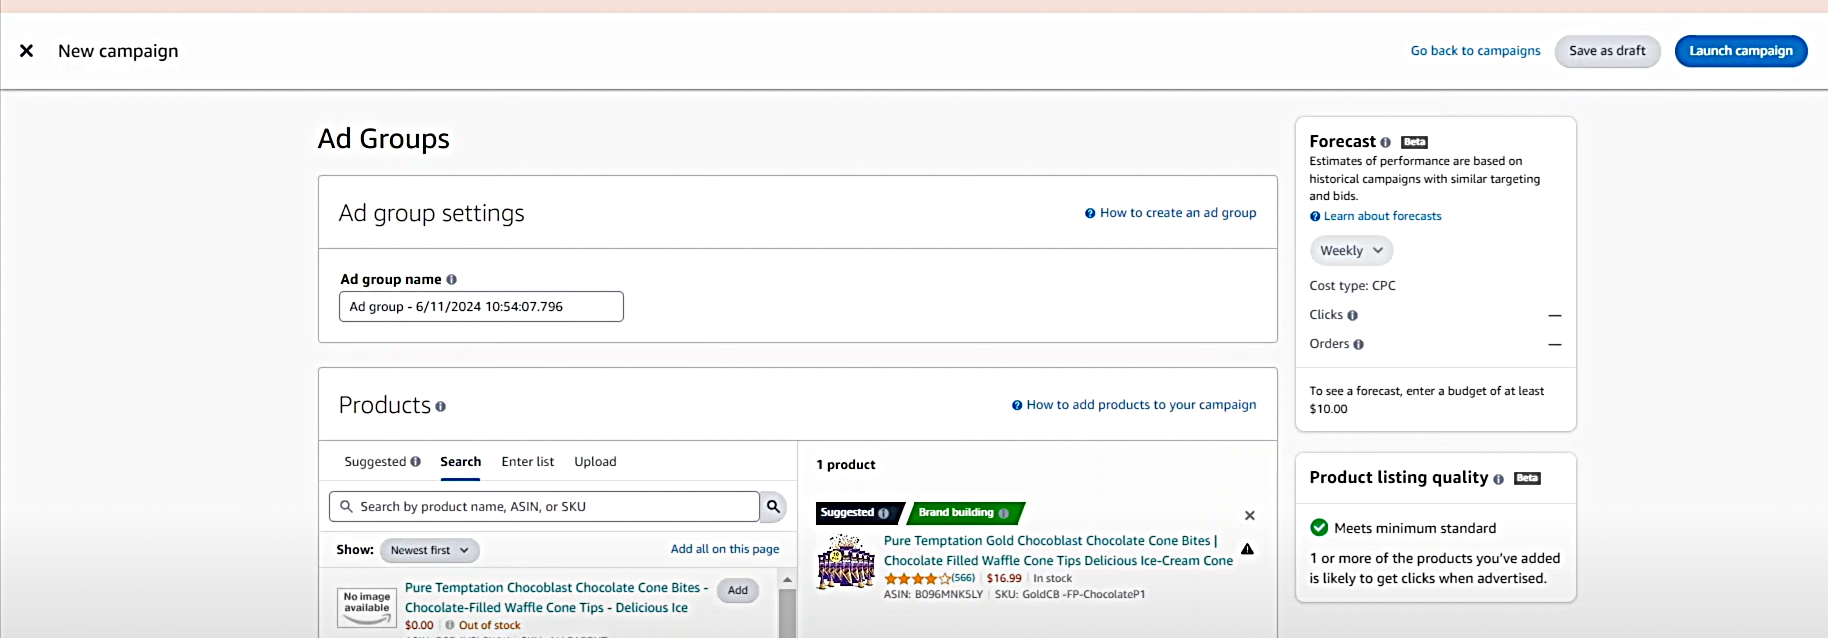
Task: Select the Search products tab
Action: (461, 462)
